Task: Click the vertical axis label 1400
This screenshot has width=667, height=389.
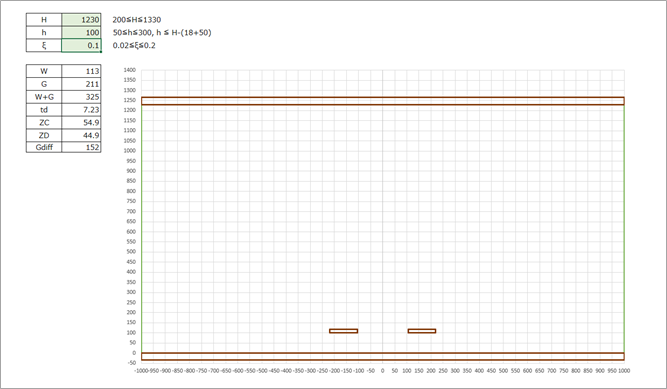Action: [x=130, y=70]
